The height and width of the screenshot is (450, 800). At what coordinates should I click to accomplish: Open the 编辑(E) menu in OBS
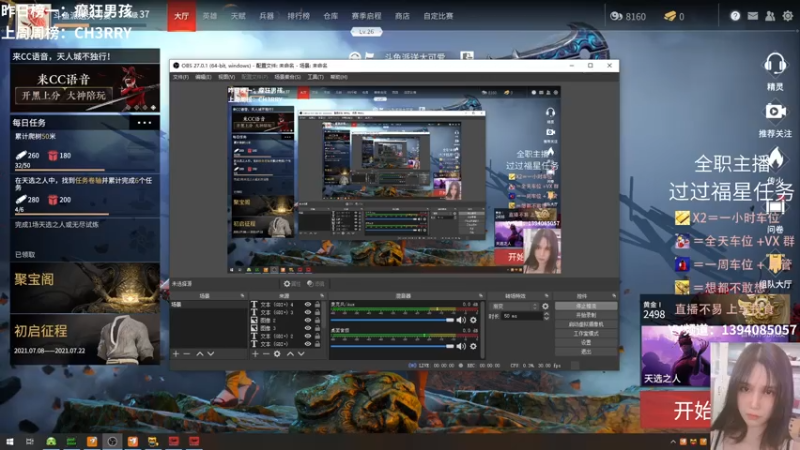click(x=203, y=77)
